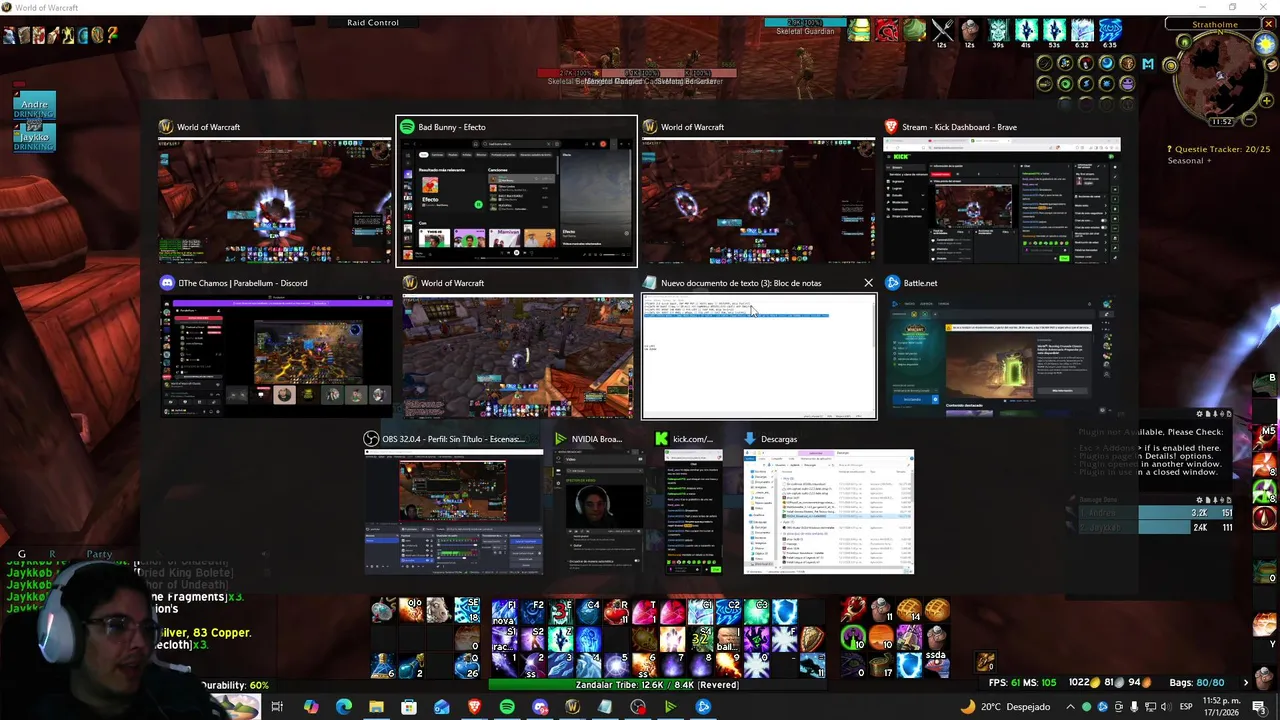Use the action button labeled ojo
1280x720 pixels.
(412, 610)
